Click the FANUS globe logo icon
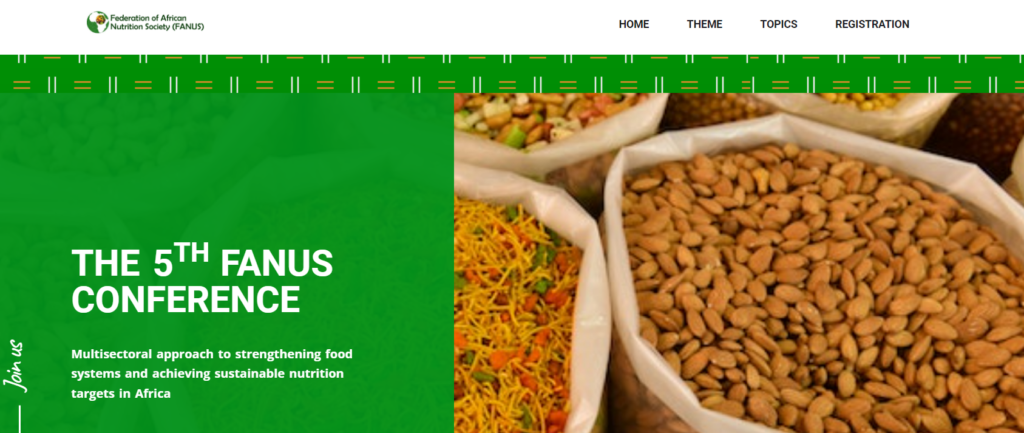The width and height of the screenshot is (1024, 433). [x=98, y=22]
